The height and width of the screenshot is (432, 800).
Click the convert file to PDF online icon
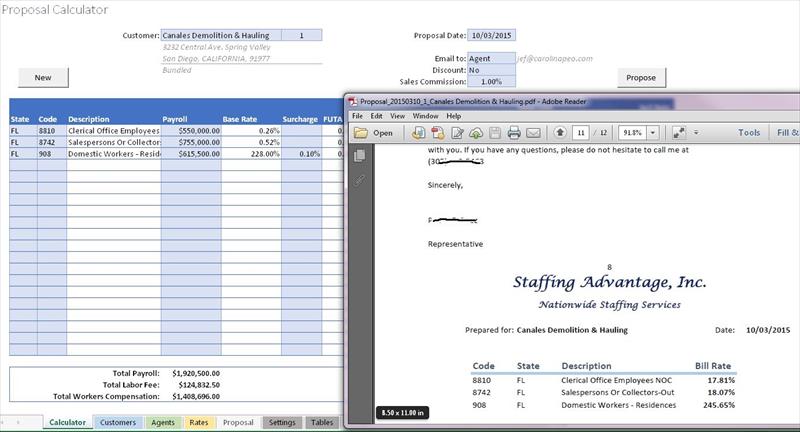[418, 133]
